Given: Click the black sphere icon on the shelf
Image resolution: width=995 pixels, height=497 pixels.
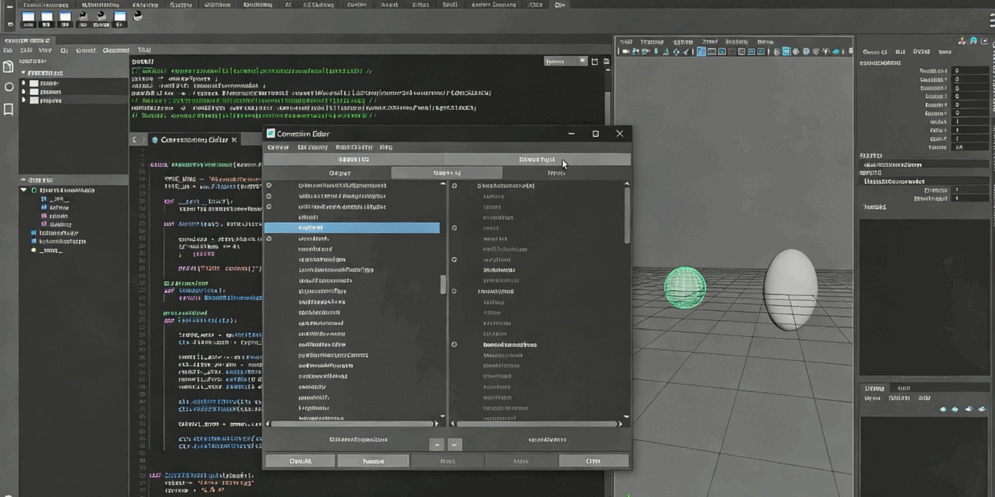Looking at the screenshot, I should point(138,16).
